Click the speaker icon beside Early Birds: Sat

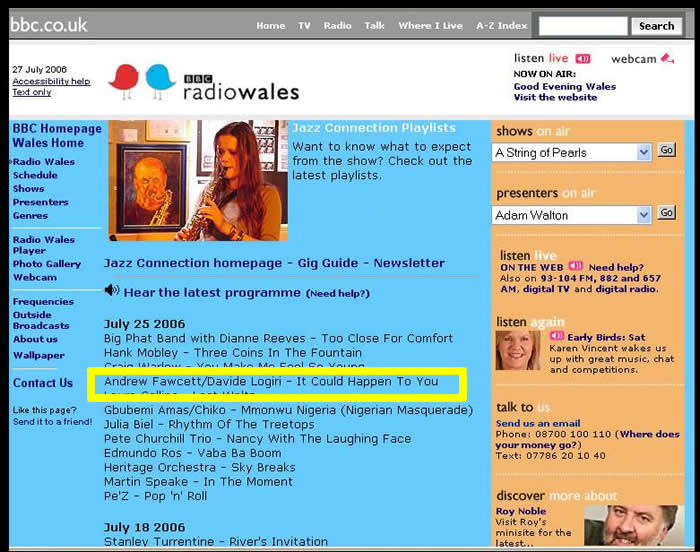tap(557, 336)
